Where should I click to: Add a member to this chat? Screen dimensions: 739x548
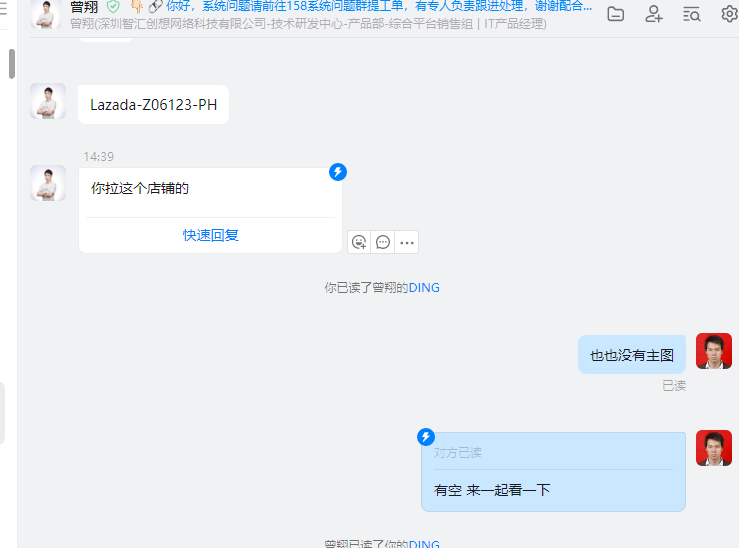654,14
